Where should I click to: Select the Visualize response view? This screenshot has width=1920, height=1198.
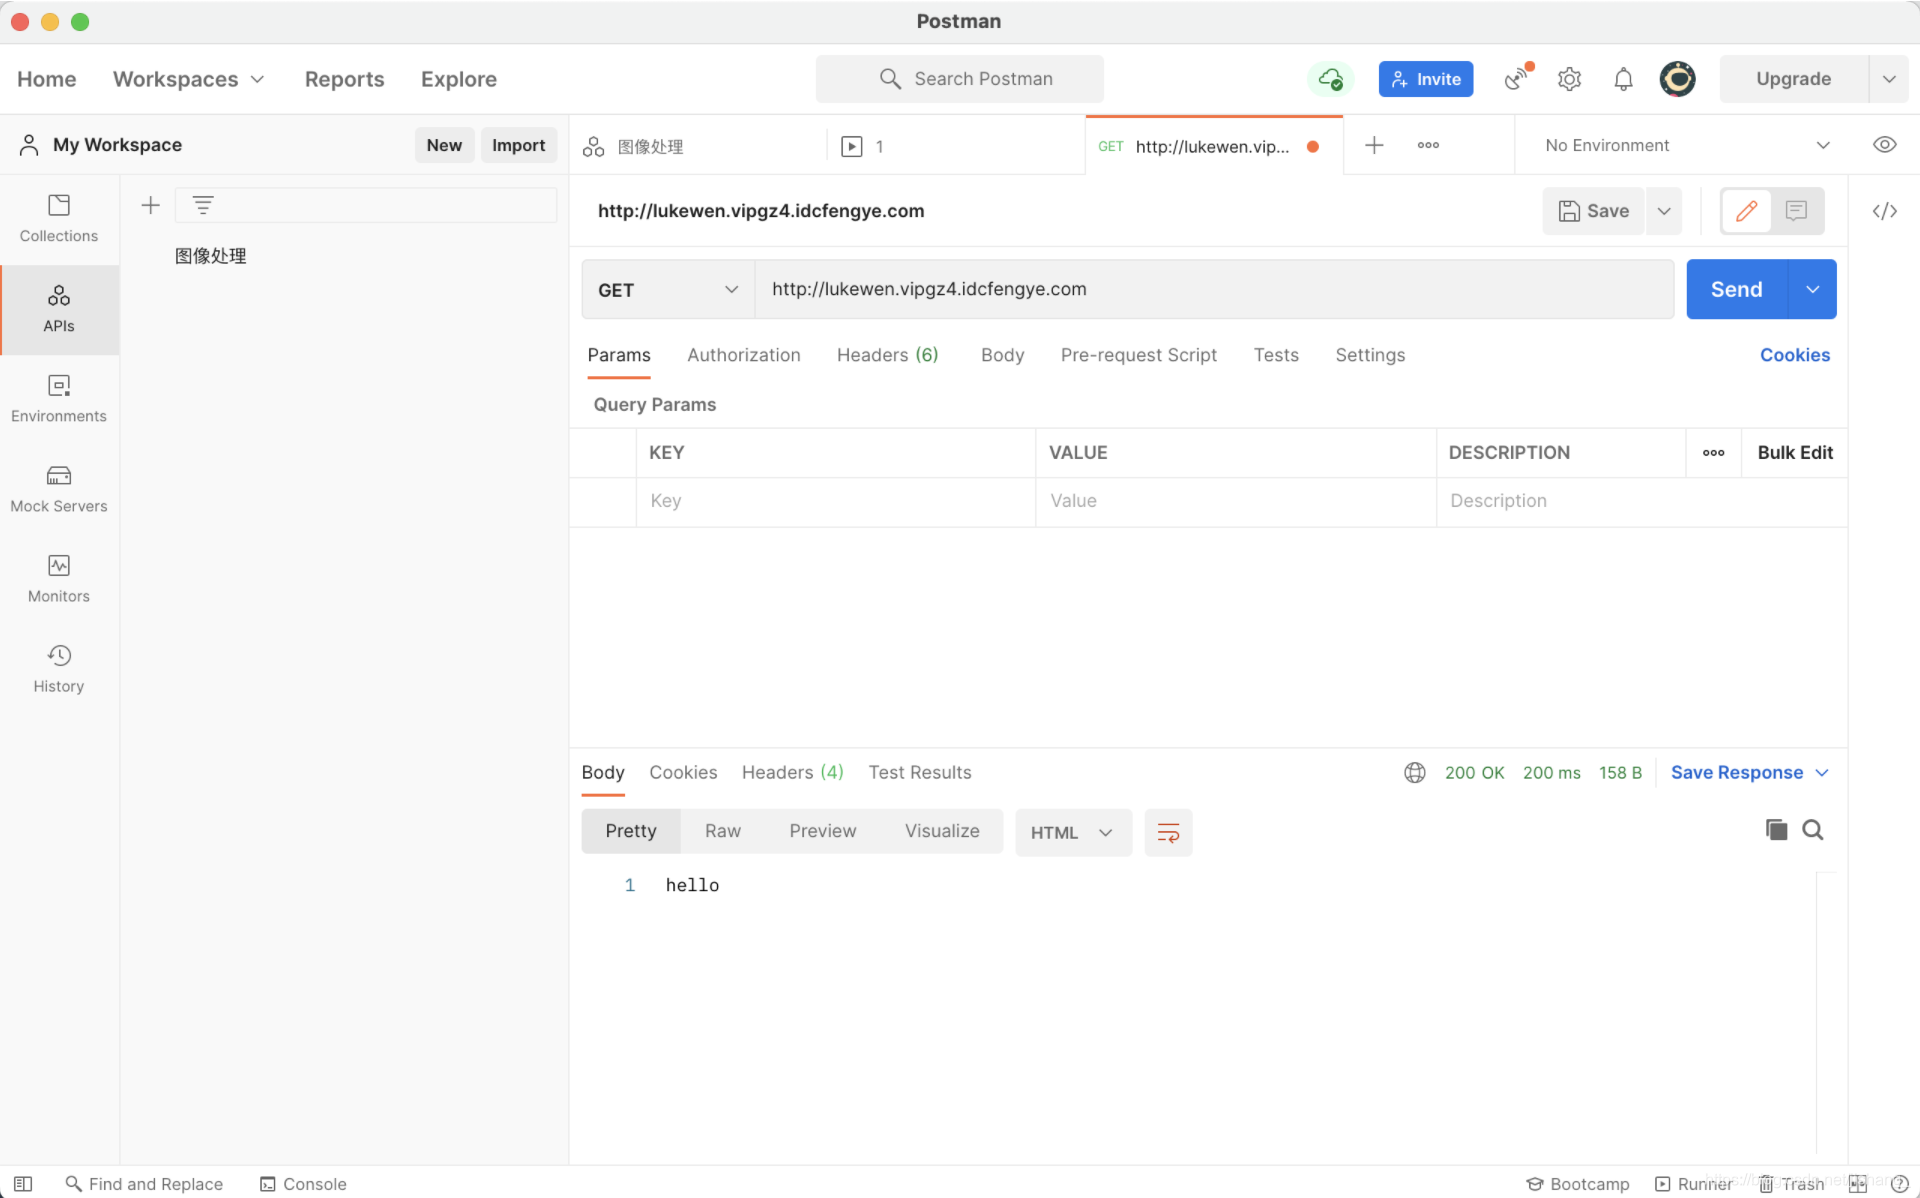tap(941, 831)
